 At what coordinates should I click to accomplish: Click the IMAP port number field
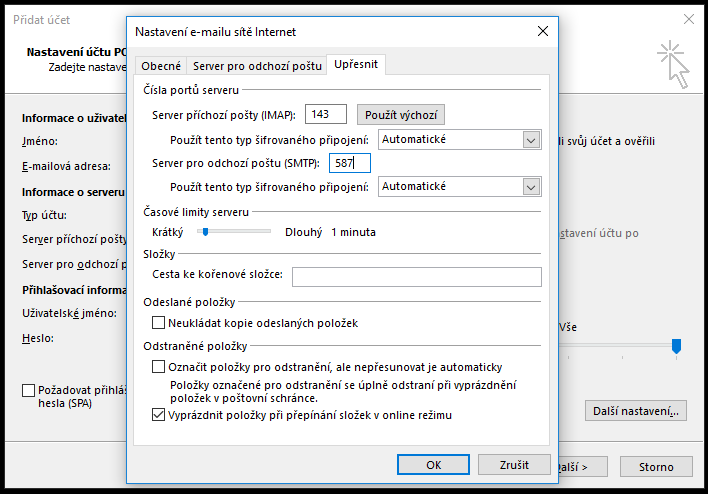326,114
